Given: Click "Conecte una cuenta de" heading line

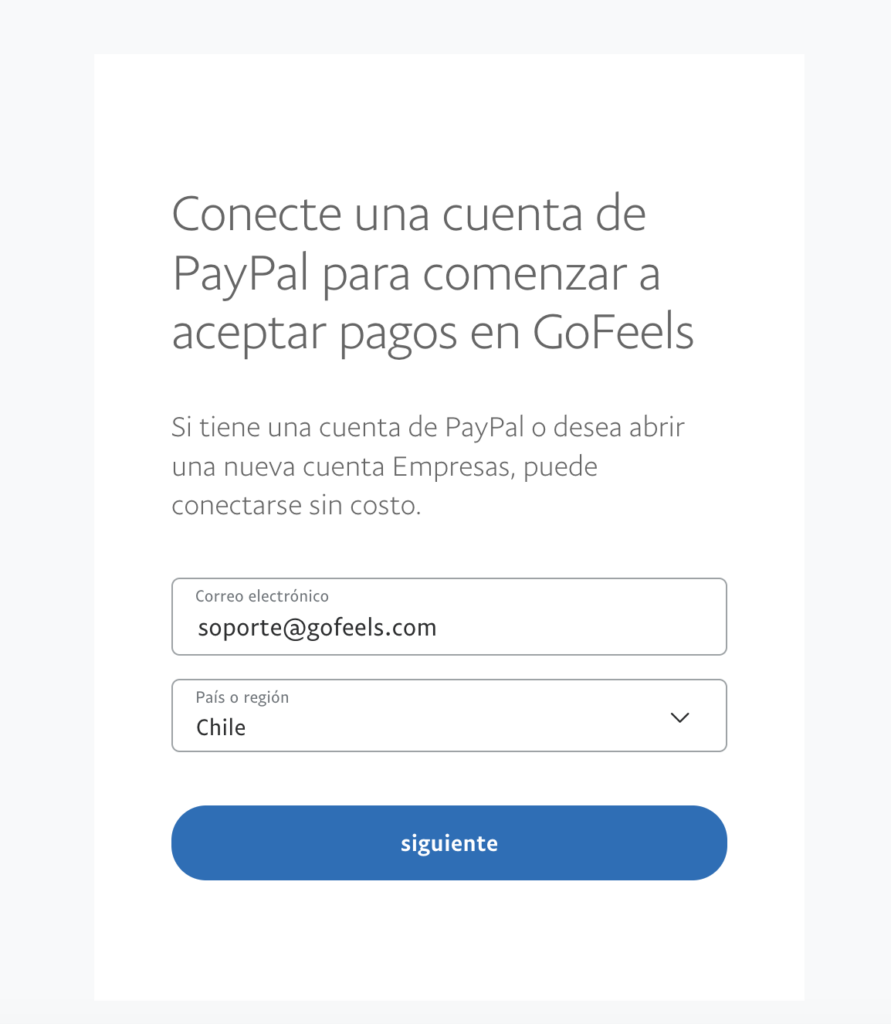Looking at the screenshot, I should pos(409,214).
